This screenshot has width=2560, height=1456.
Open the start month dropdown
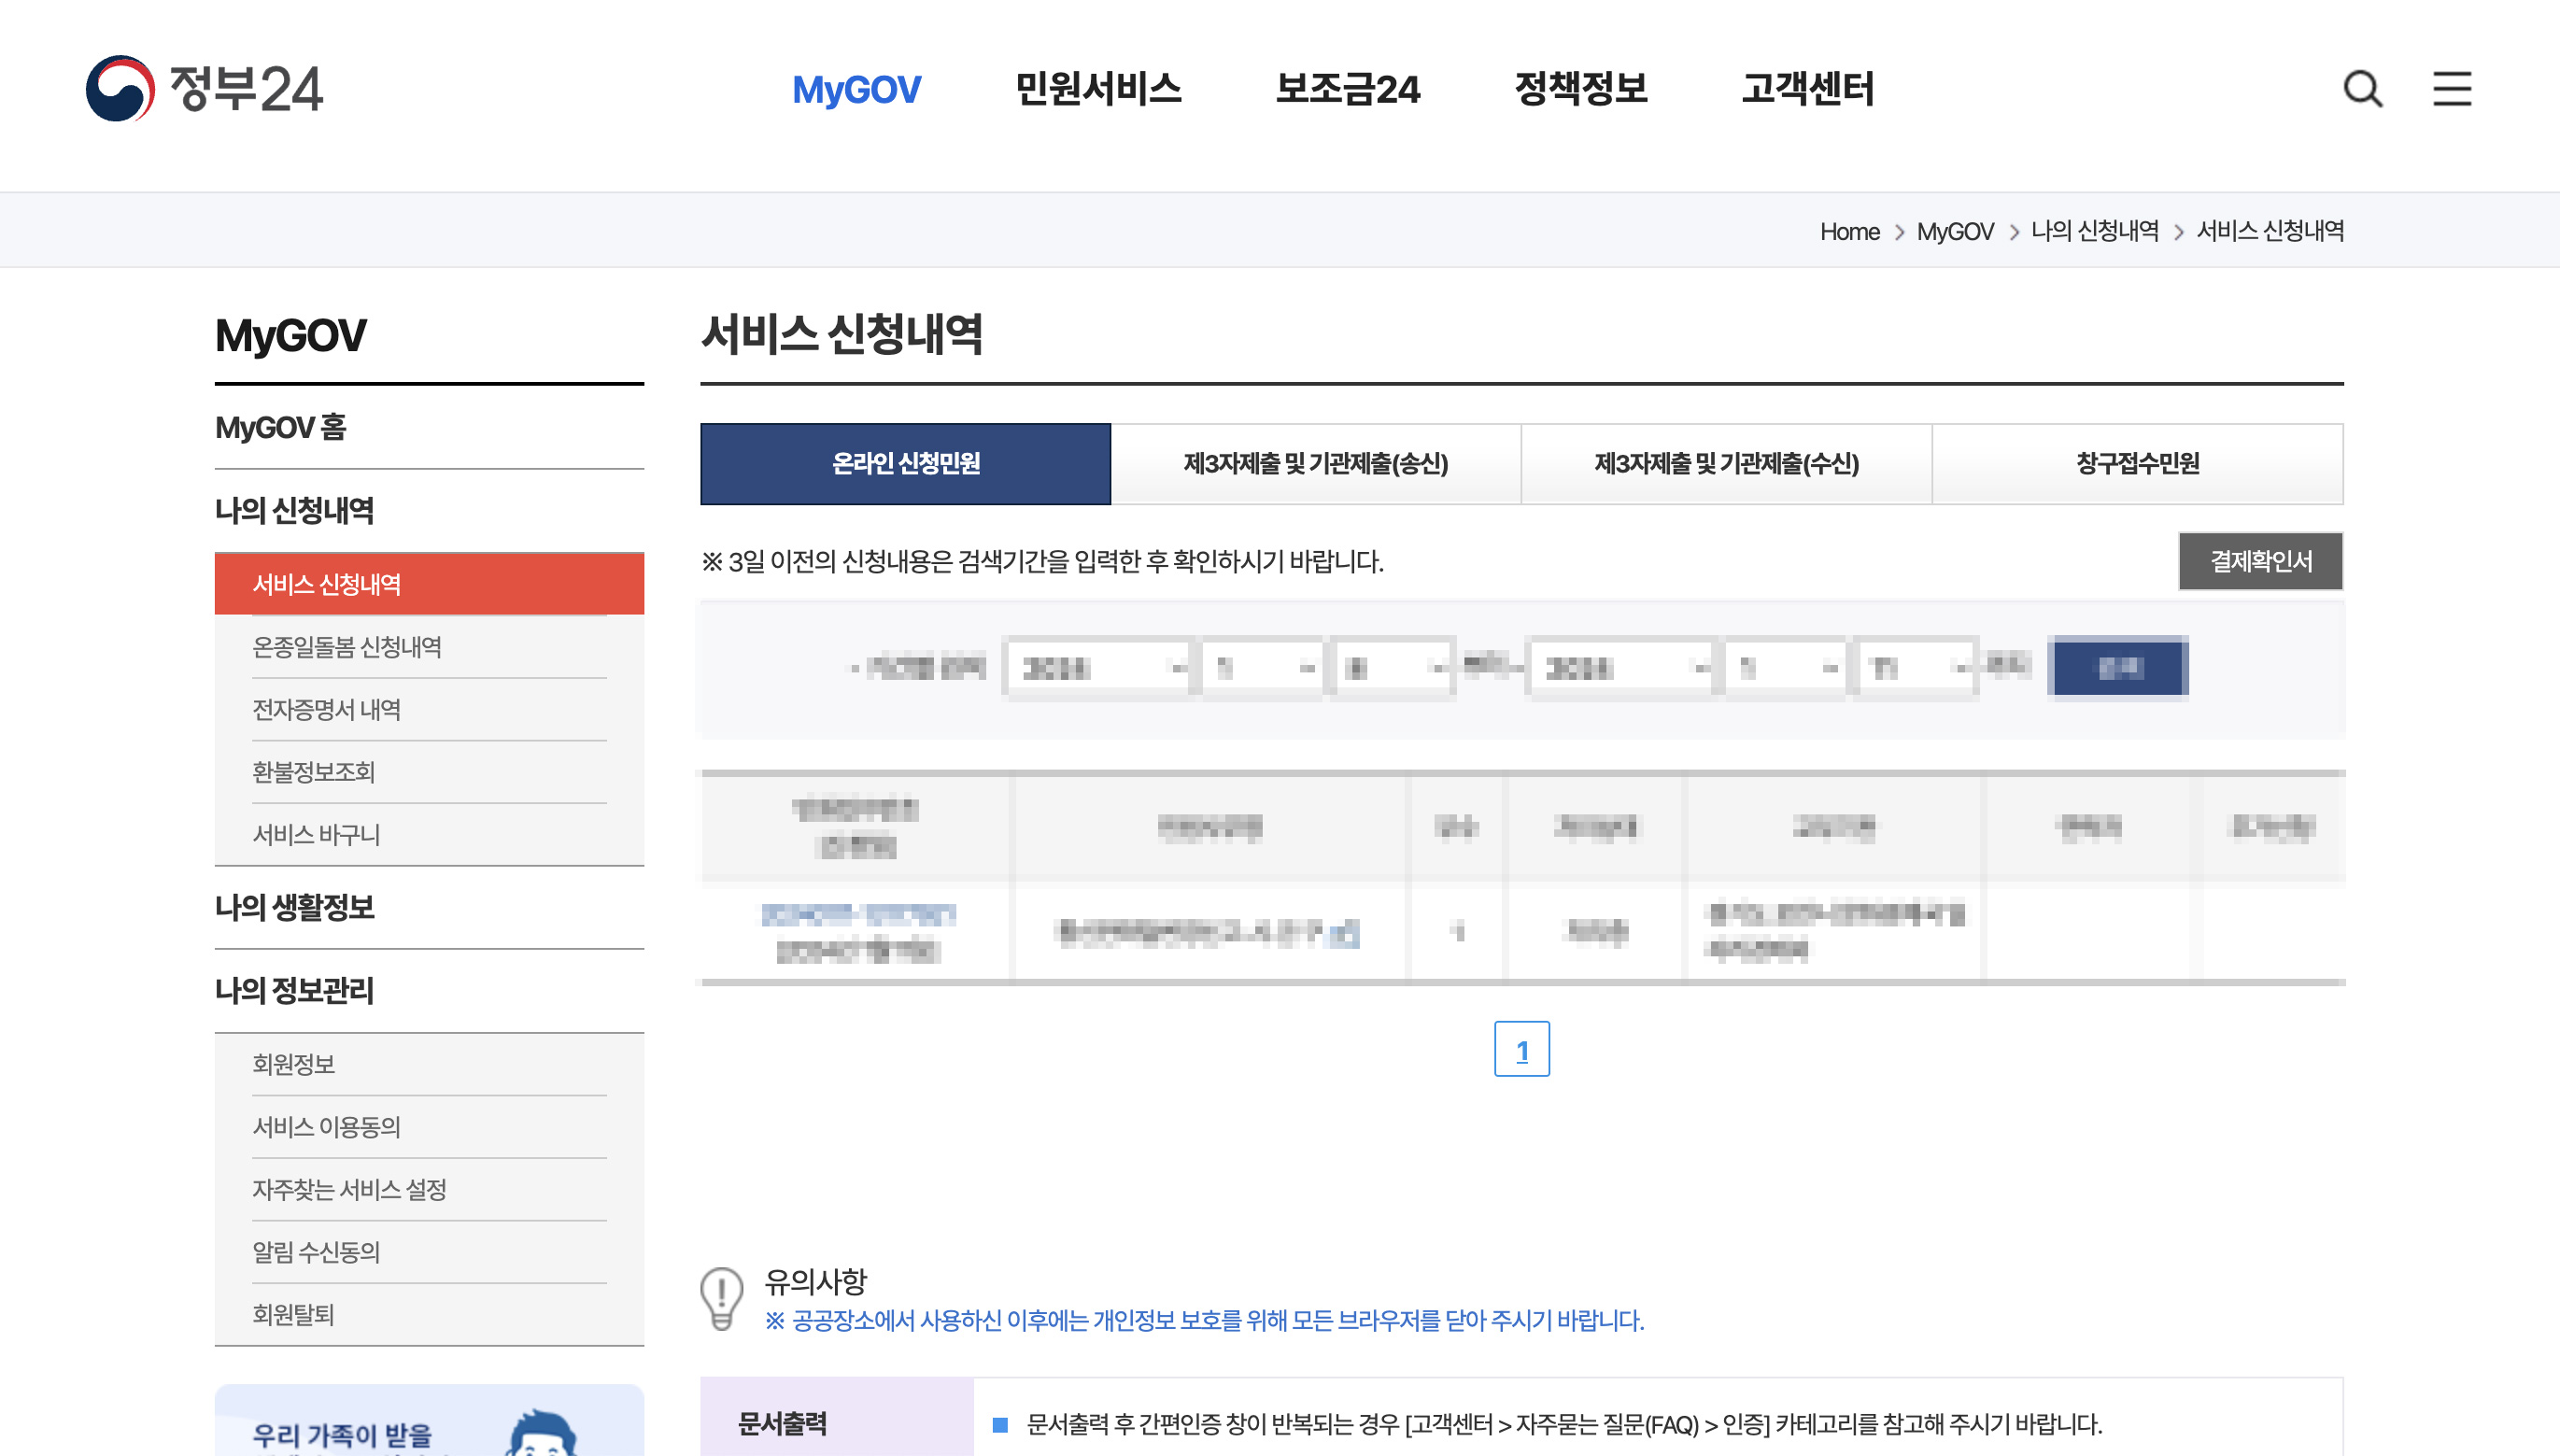click(x=1263, y=667)
